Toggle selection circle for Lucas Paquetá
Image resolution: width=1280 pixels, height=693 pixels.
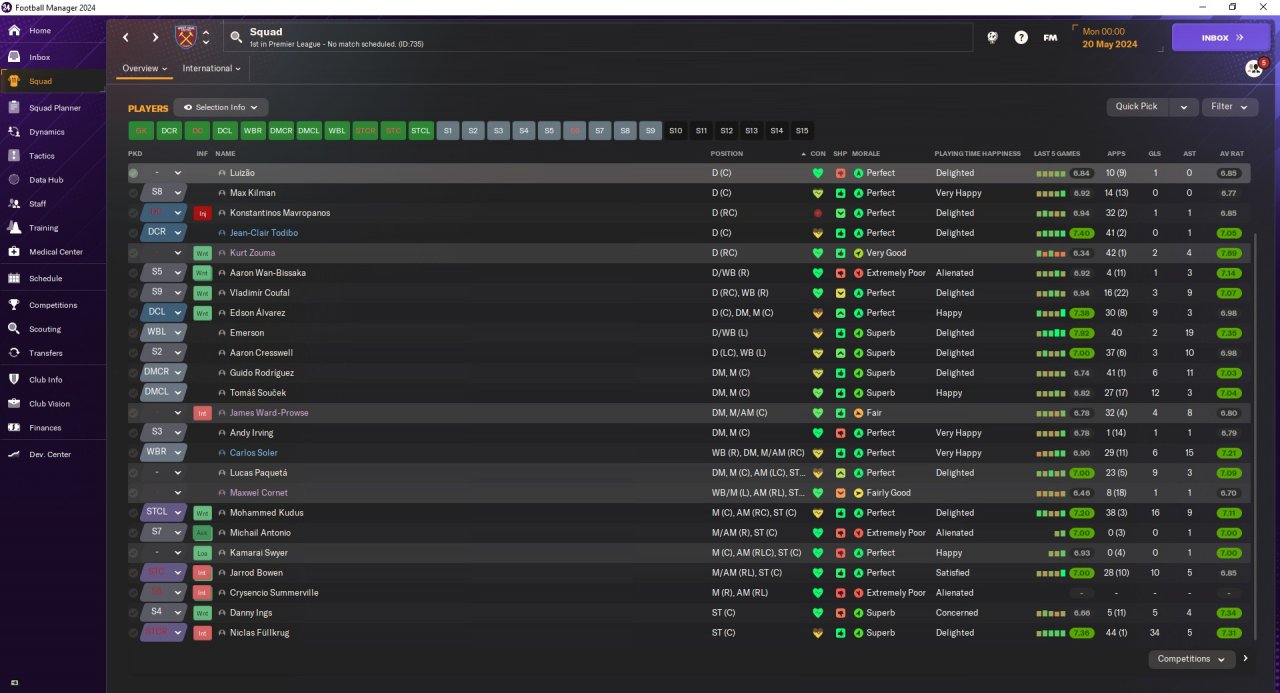pos(134,473)
